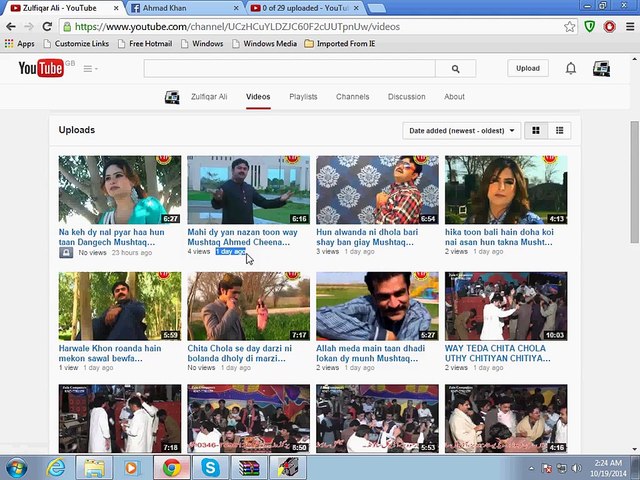Open Skype from the taskbar
640x480 pixels.
(211, 468)
